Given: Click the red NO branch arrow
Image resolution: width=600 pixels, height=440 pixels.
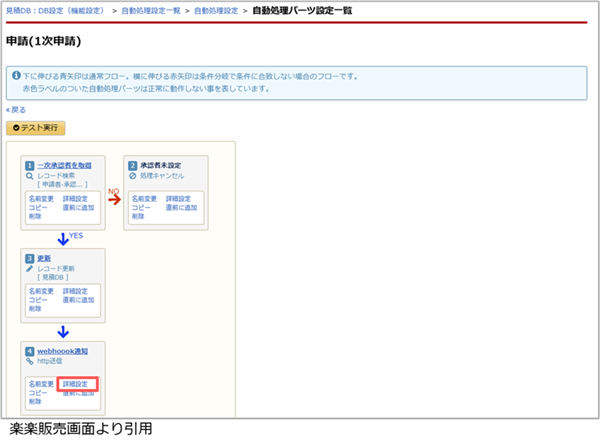Looking at the screenshot, I should click(113, 197).
